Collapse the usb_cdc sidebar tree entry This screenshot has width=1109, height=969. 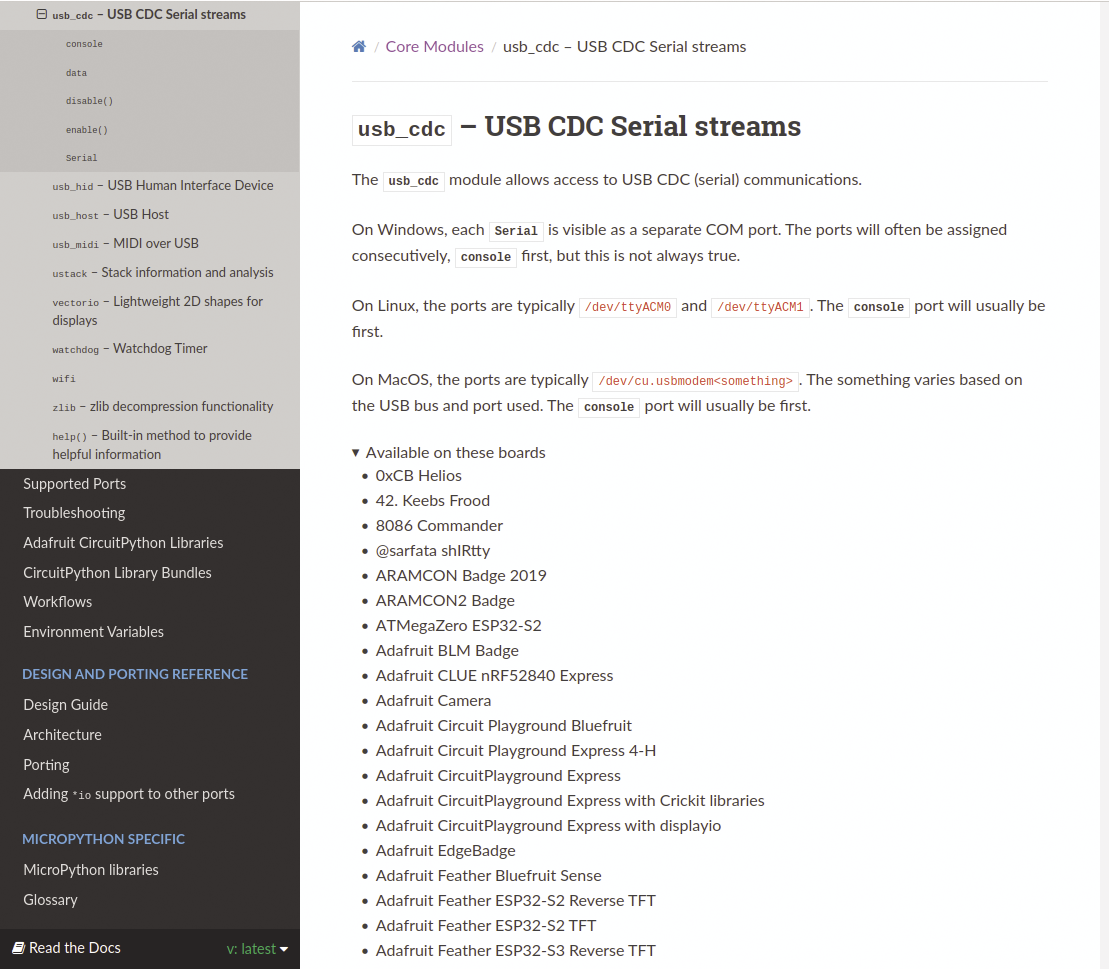tap(42, 14)
